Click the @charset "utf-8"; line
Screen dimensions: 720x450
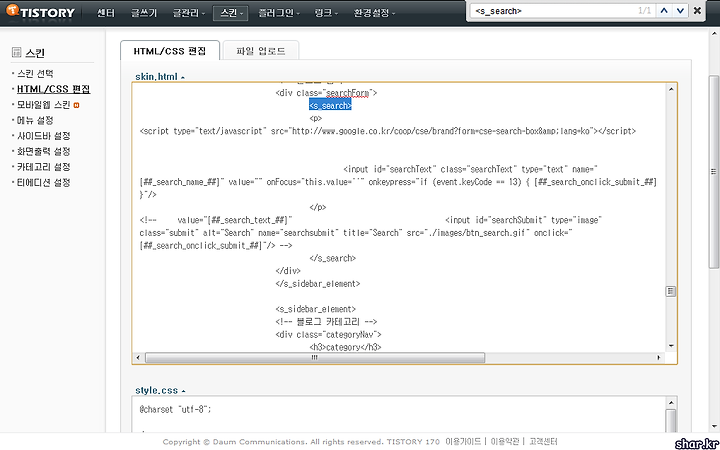(175, 409)
